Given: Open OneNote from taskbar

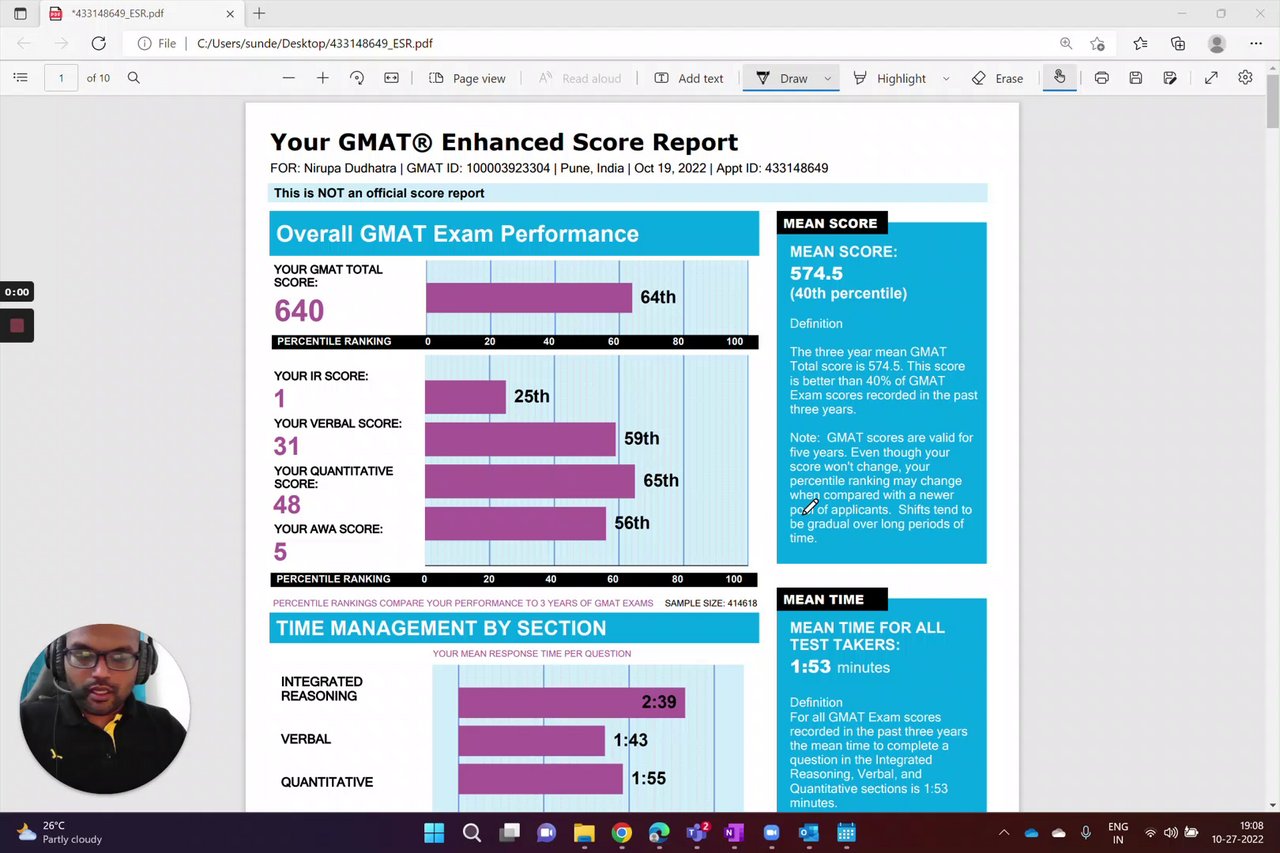Looking at the screenshot, I should coord(734,832).
